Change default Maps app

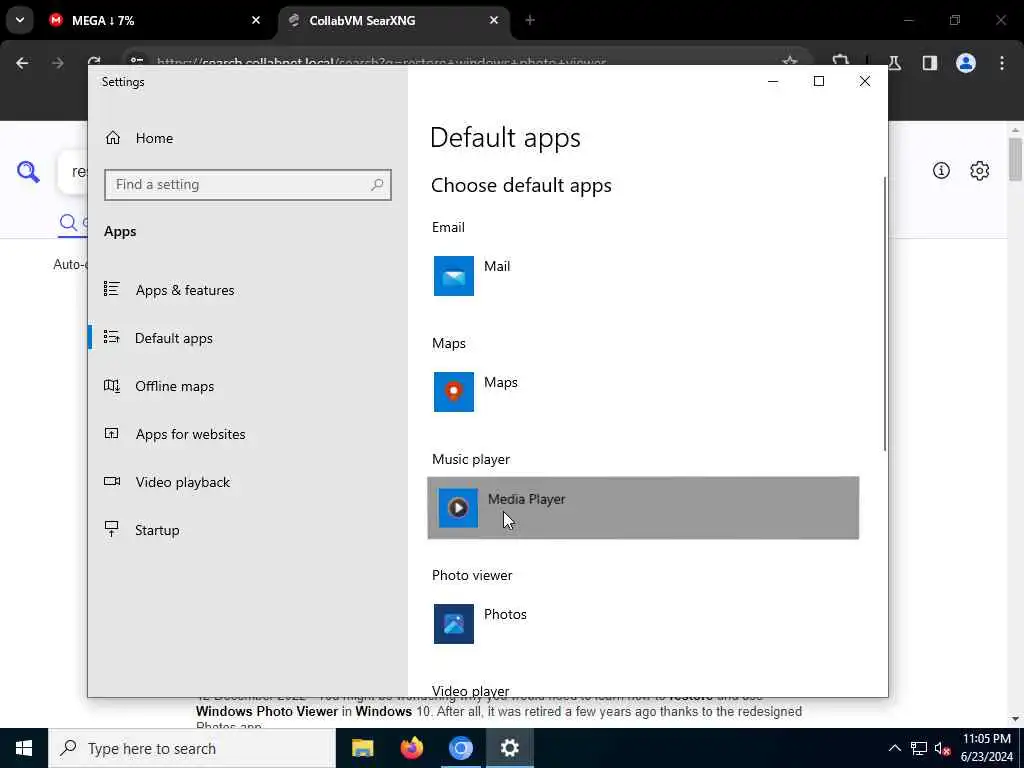click(643, 392)
